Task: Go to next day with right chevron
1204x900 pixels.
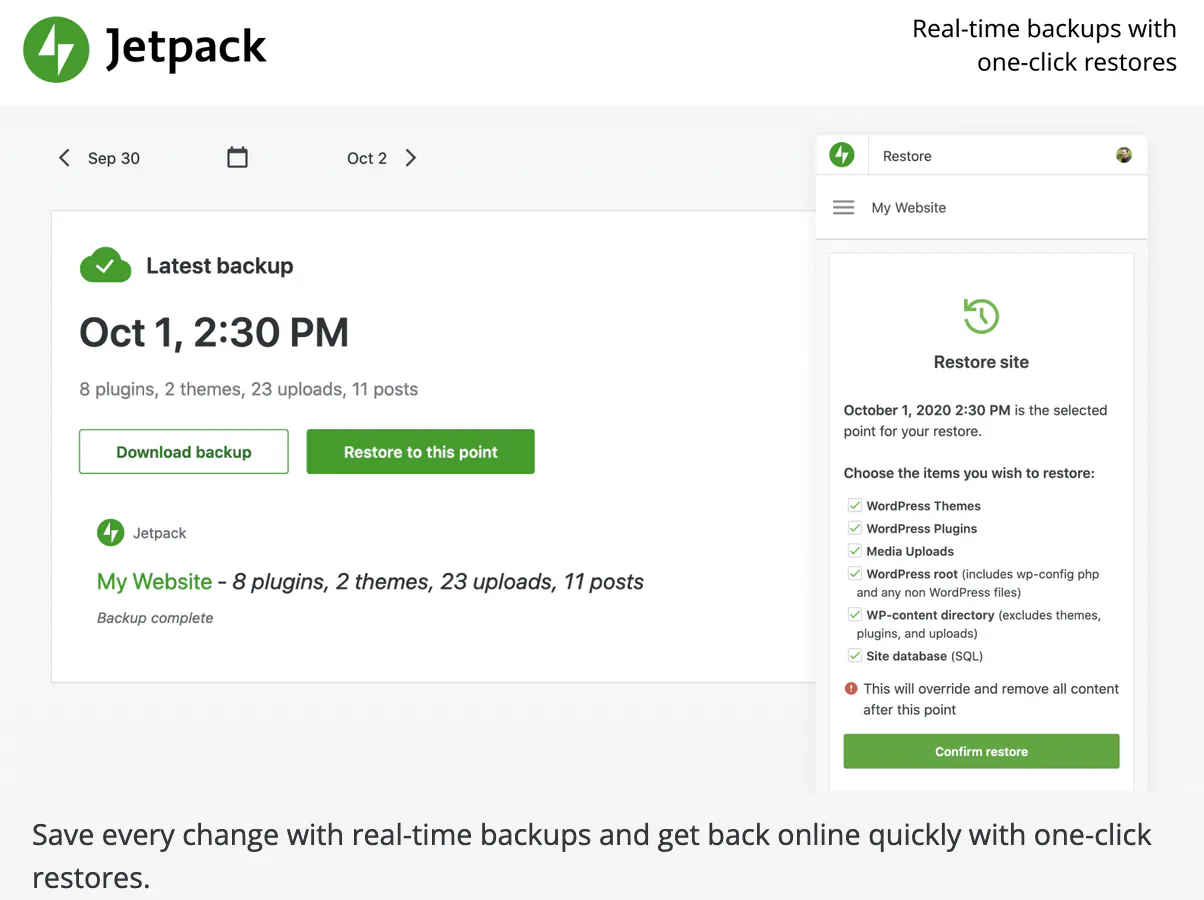Action: [411, 158]
